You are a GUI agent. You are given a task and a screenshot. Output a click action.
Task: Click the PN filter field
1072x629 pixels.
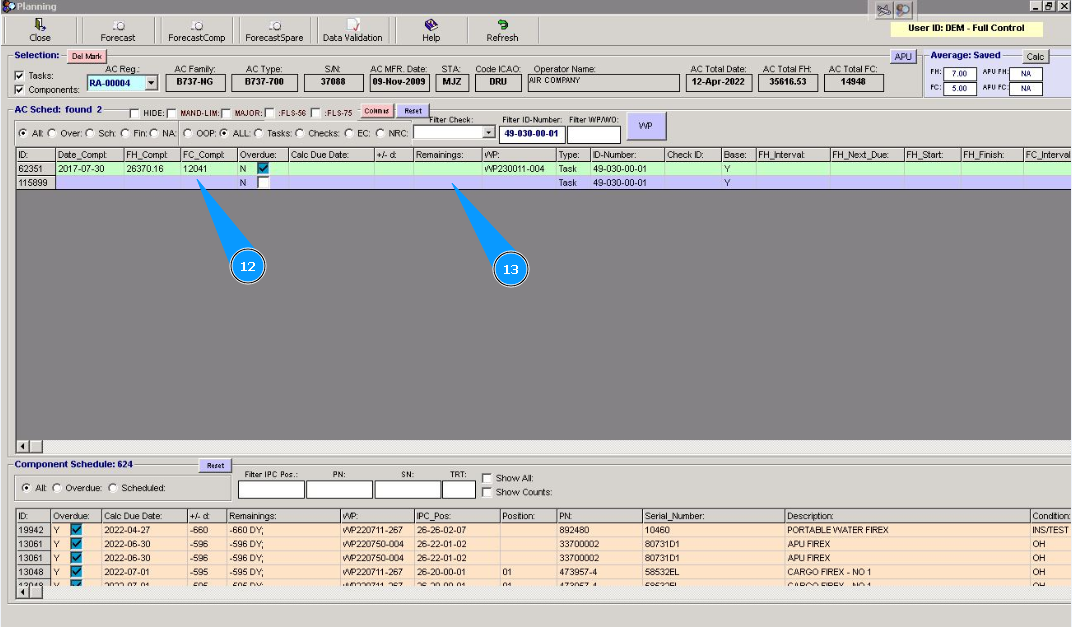[x=340, y=490]
